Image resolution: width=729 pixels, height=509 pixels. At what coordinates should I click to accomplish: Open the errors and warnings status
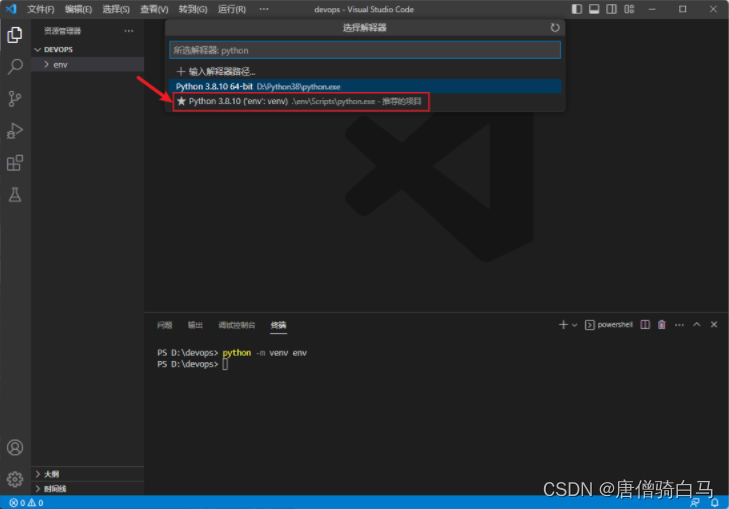27,502
